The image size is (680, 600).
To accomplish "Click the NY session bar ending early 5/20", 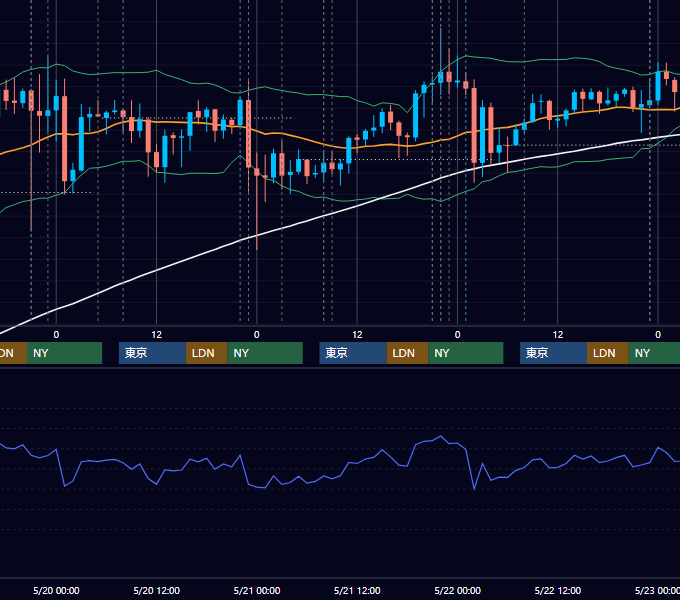I will (64, 353).
